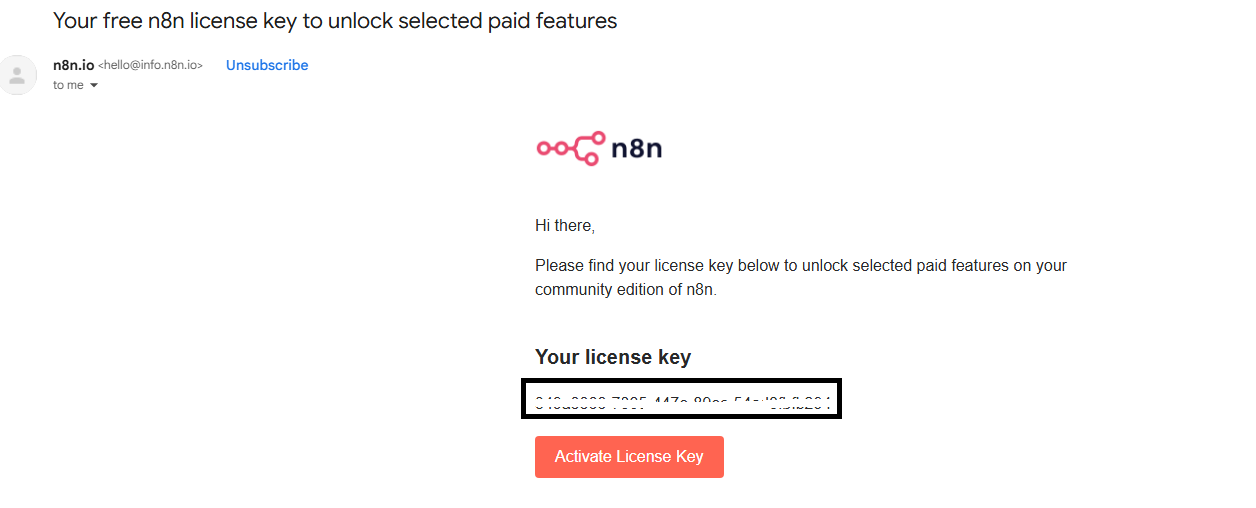Click the 'Your license key' heading
Viewport: 1256px width, 508px height.
pos(613,357)
